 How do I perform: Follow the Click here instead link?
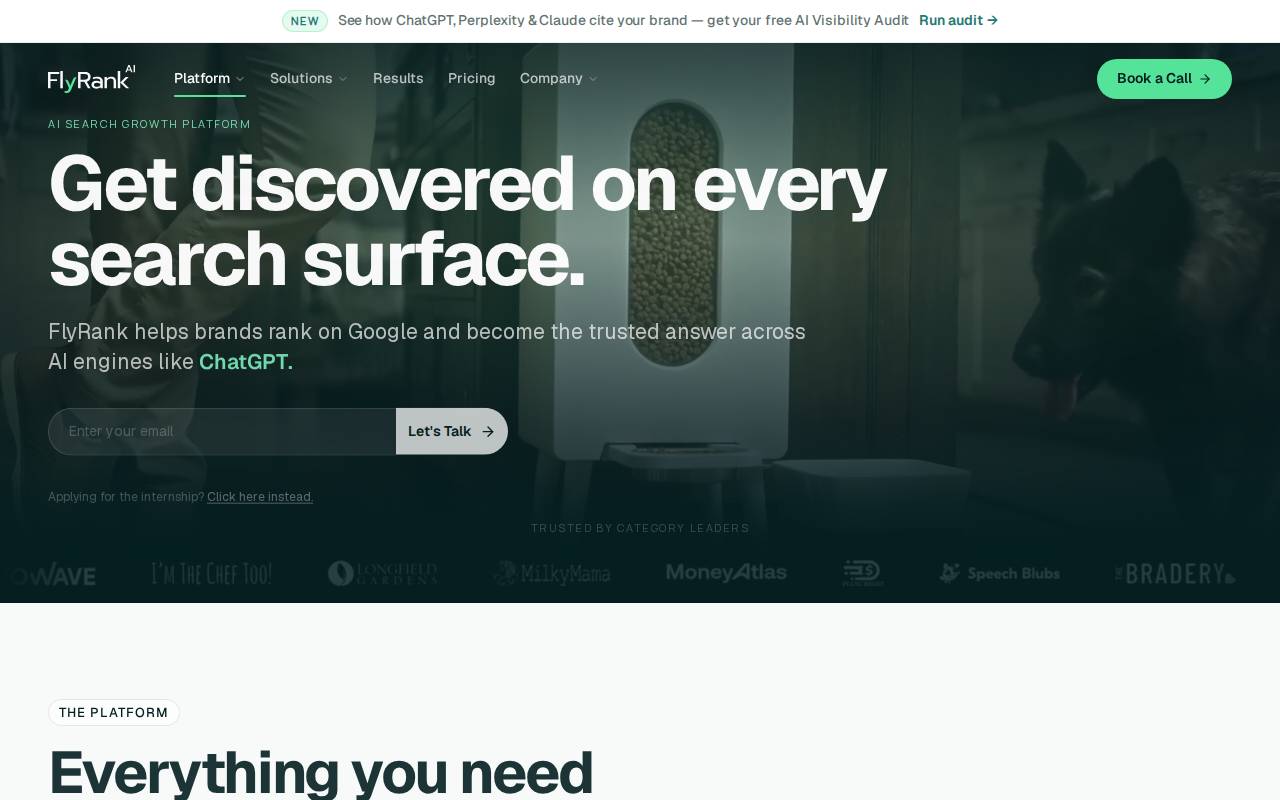click(260, 497)
